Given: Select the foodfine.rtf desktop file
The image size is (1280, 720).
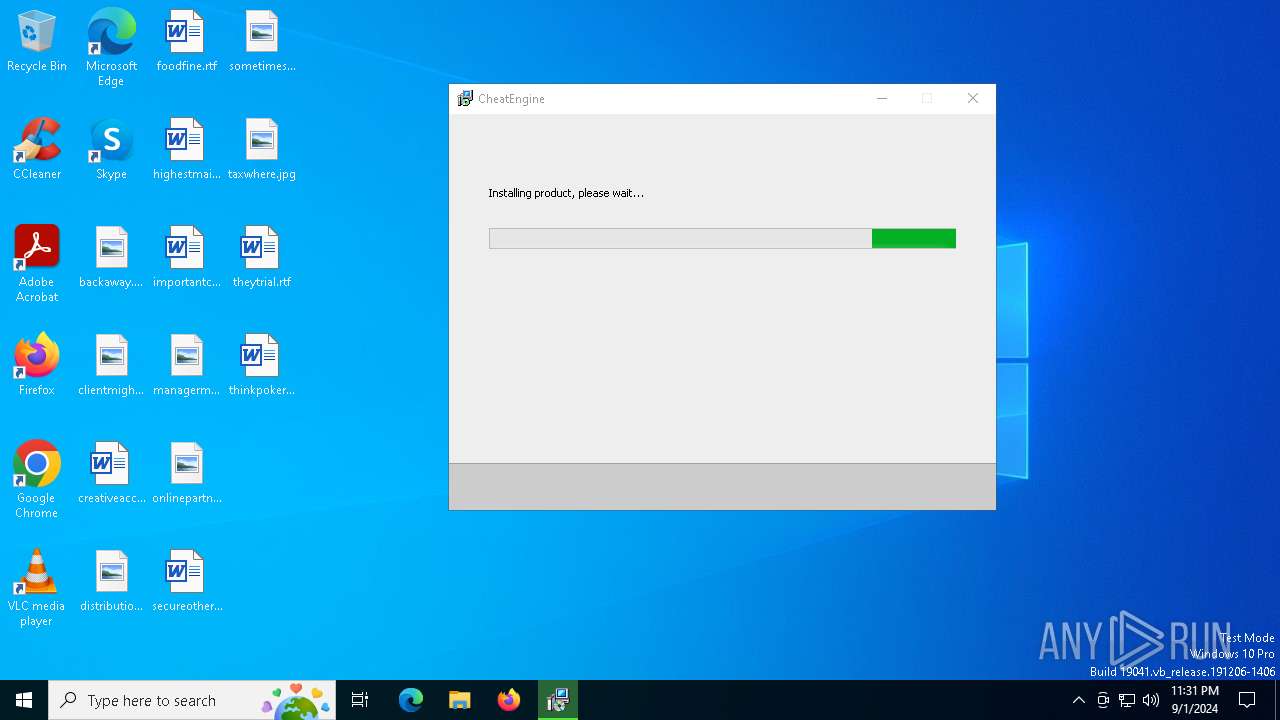Looking at the screenshot, I should point(186,42).
